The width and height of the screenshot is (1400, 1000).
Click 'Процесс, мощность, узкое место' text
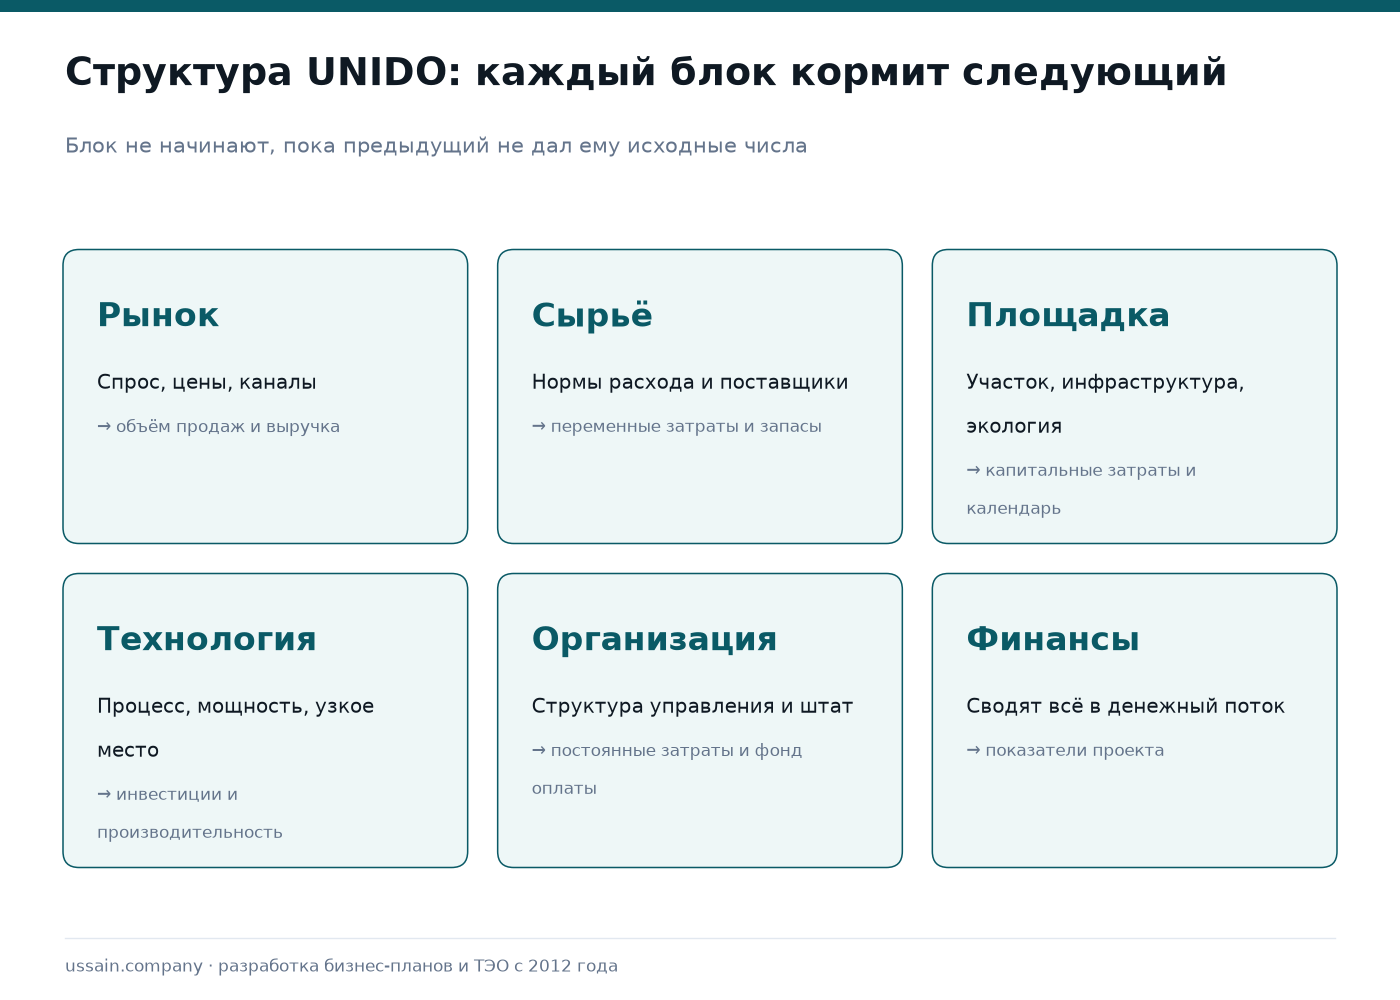click(x=236, y=728)
